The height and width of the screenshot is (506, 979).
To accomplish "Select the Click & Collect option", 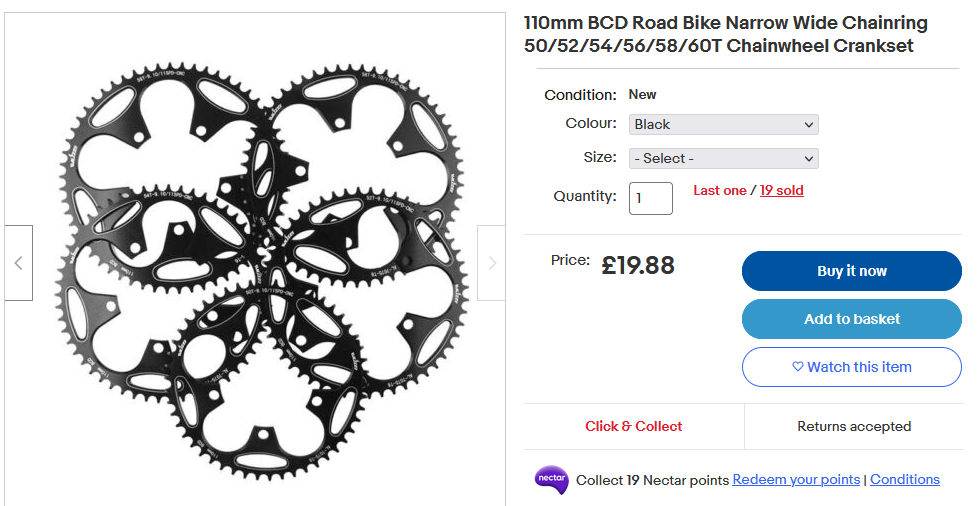I will point(634,426).
